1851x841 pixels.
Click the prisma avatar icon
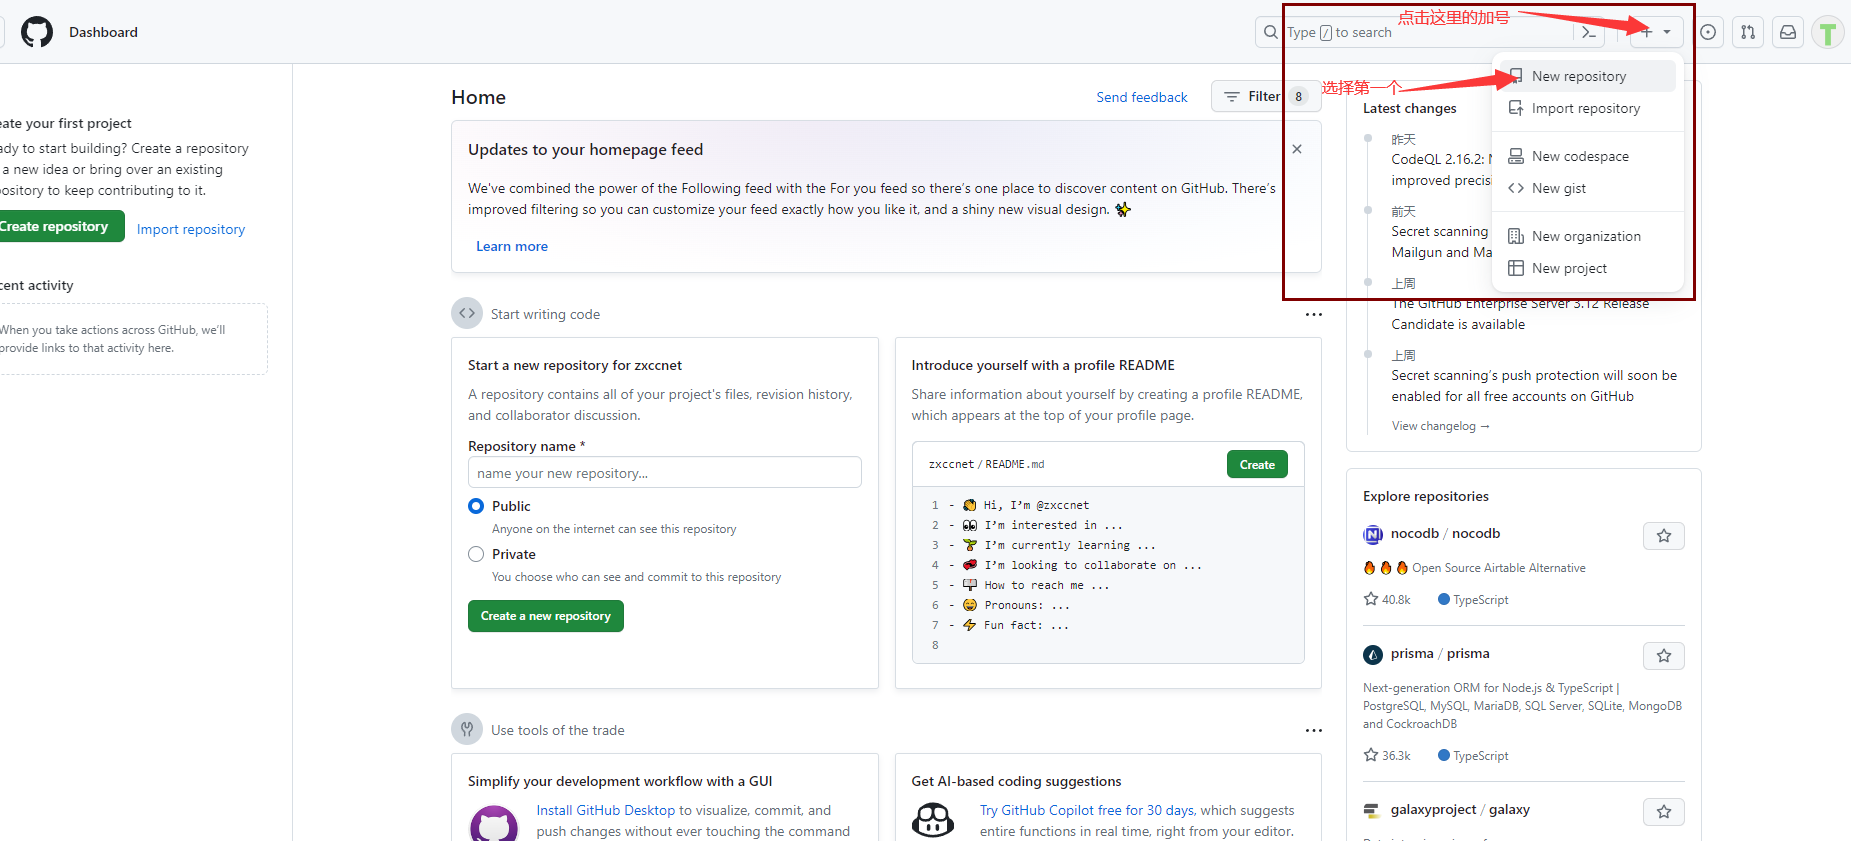1373,655
